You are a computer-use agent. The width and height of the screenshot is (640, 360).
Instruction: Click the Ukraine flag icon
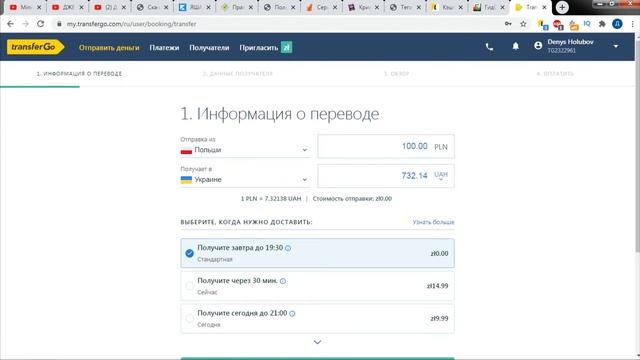[x=186, y=180]
